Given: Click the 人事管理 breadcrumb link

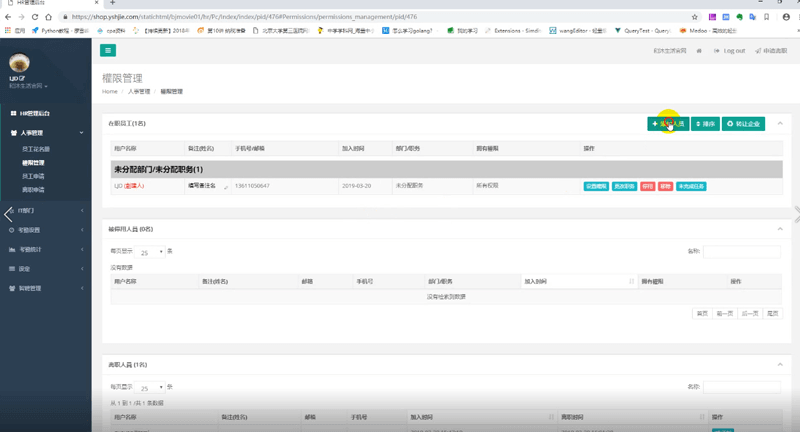Looking at the screenshot, I should coord(139,91).
